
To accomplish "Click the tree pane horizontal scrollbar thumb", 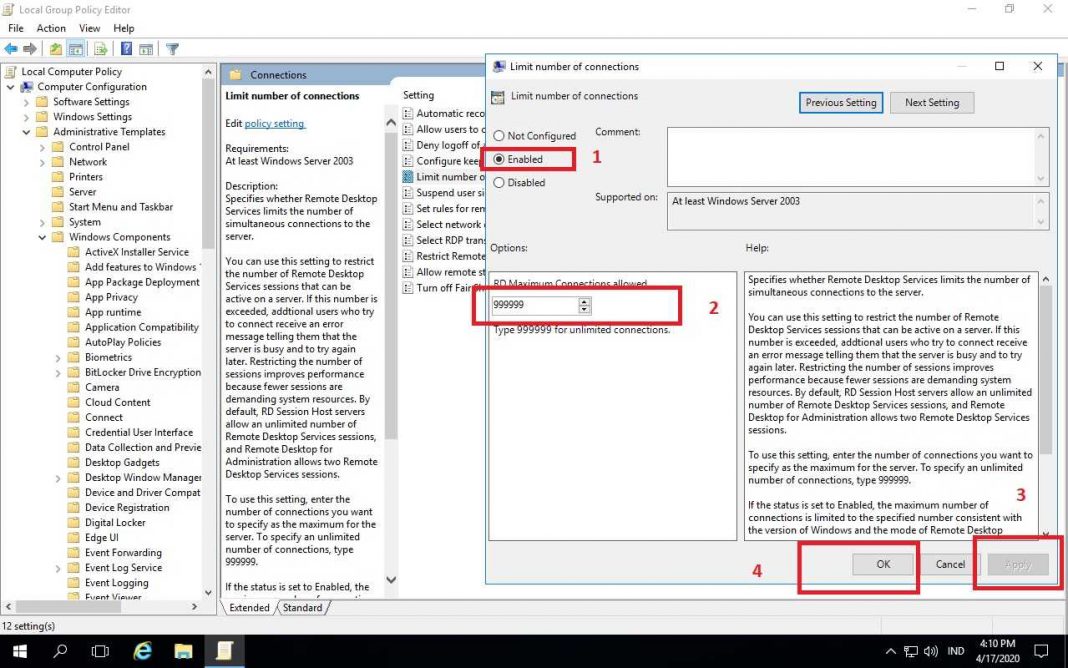I will tap(69, 606).
